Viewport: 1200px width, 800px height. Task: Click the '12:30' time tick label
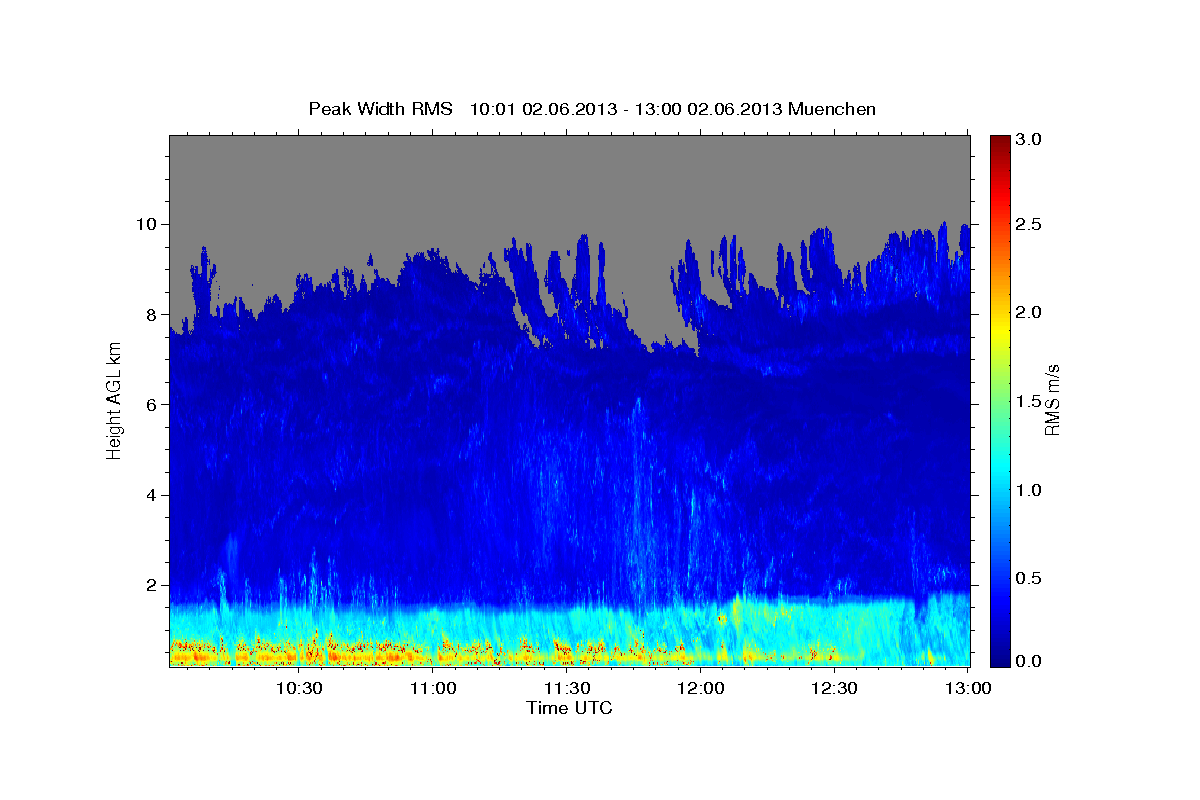click(835, 688)
